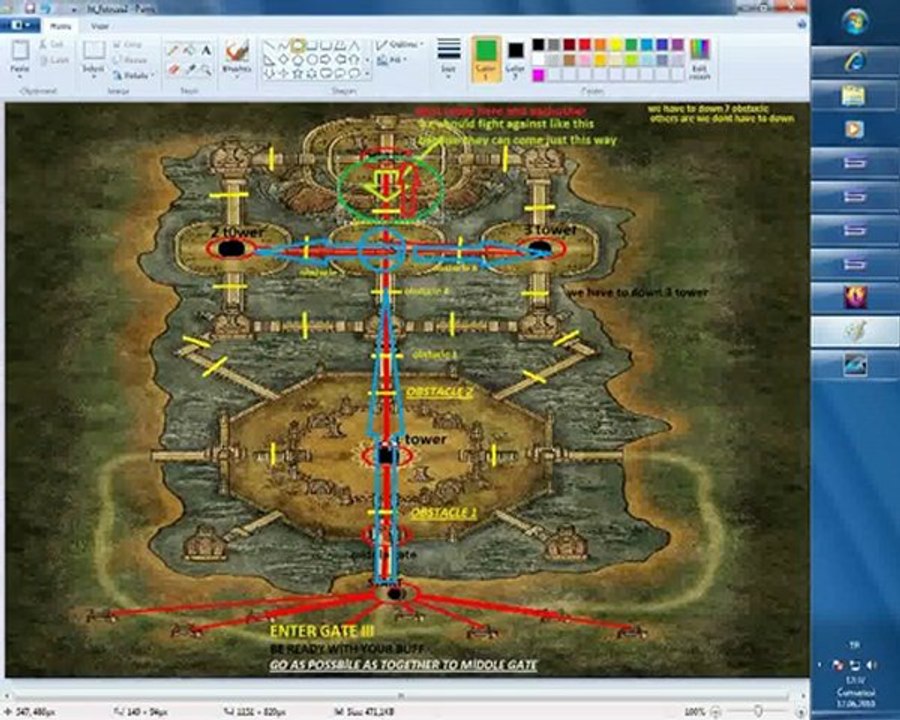
Task: Choose the orange palette swatch
Action: tap(600, 44)
